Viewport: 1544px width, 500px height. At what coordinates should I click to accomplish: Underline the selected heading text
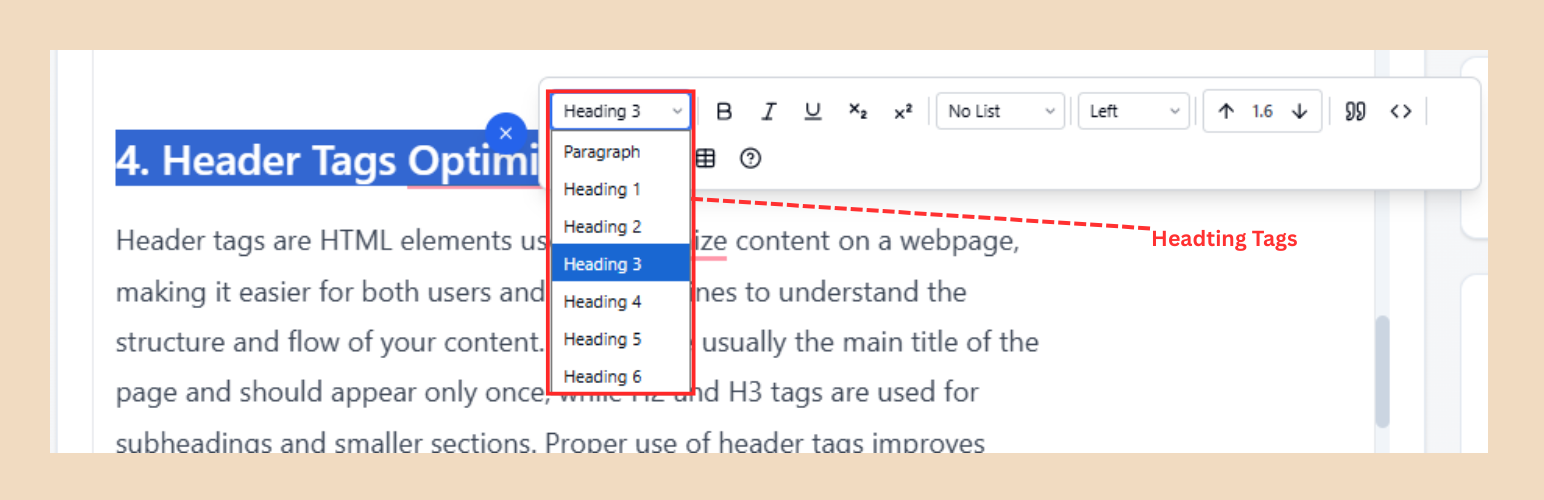813,111
